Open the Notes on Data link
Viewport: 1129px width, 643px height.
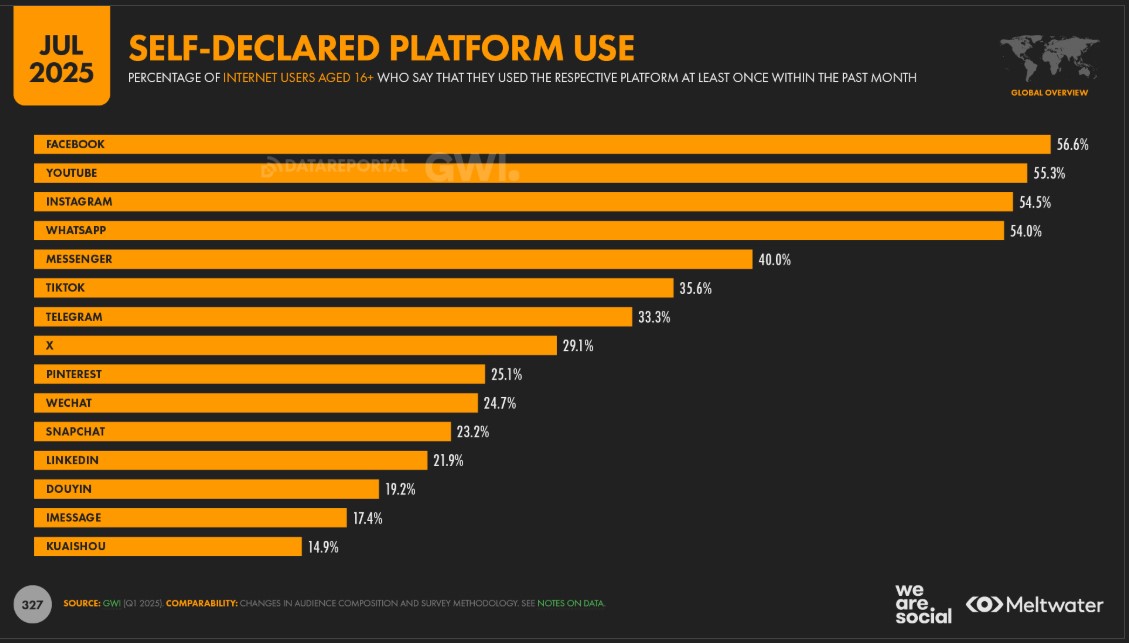coord(571,603)
